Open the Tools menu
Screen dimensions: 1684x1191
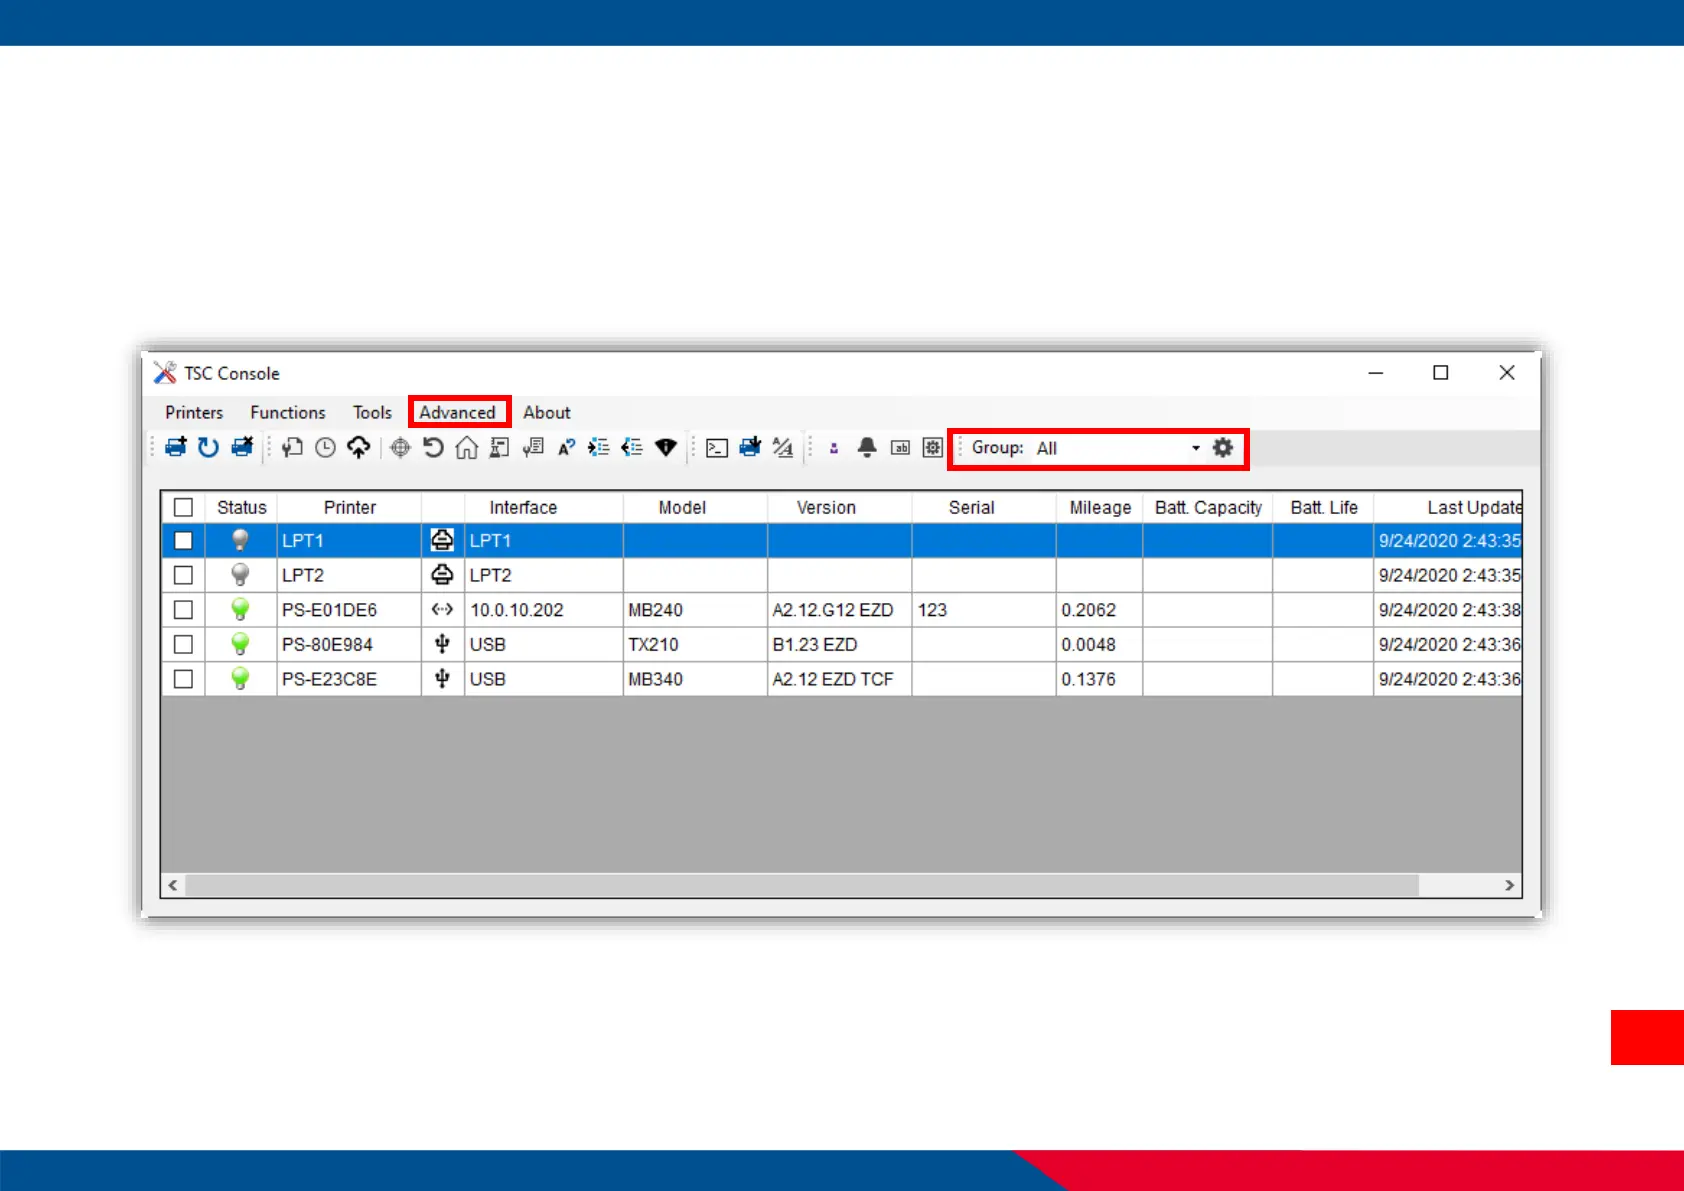pos(372,412)
